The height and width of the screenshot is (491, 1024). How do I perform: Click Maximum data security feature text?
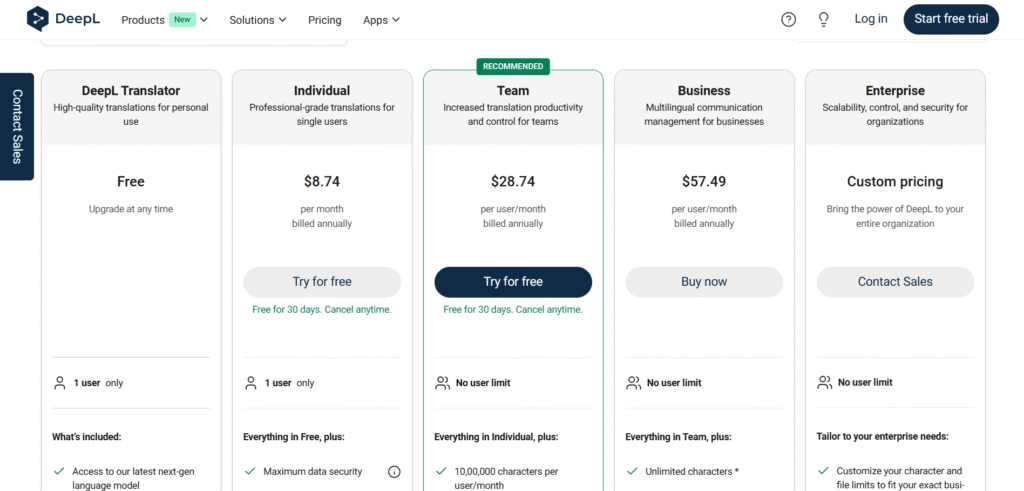click(x=313, y=471)
